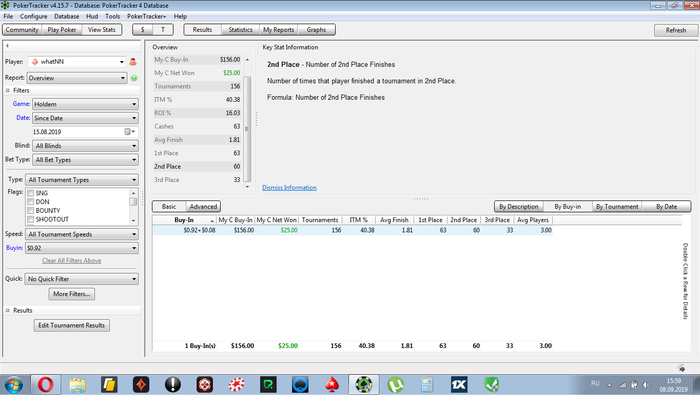The image size is (700, 403).
Task: Open the Blind dropdown showing All Blinds
Action: [85, 146]
